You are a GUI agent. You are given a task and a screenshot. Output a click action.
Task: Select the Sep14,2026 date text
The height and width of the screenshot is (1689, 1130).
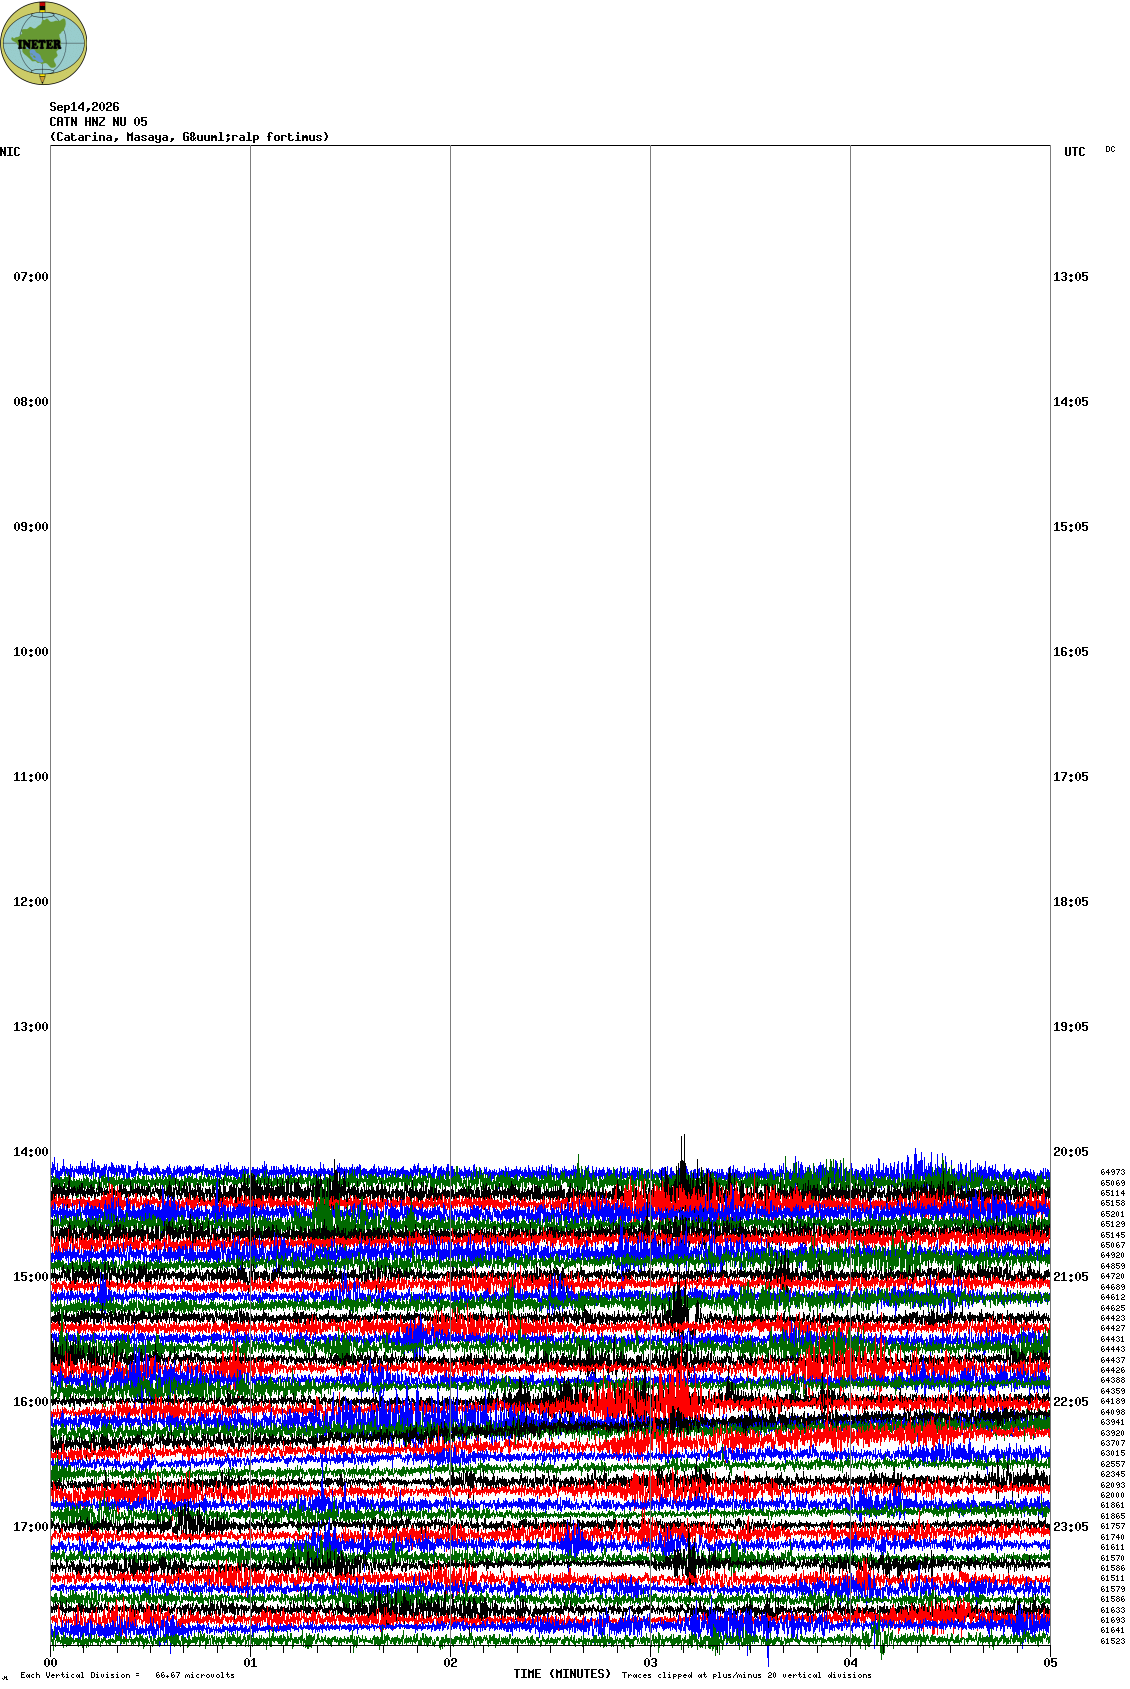[85, 107]
